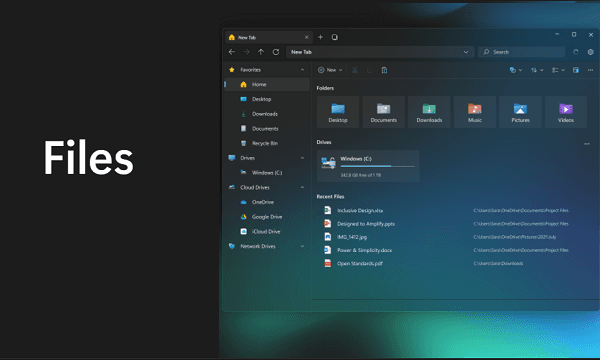Open Documents in the sidebar
Screen dimensions: 600x360
pos(267,129)
